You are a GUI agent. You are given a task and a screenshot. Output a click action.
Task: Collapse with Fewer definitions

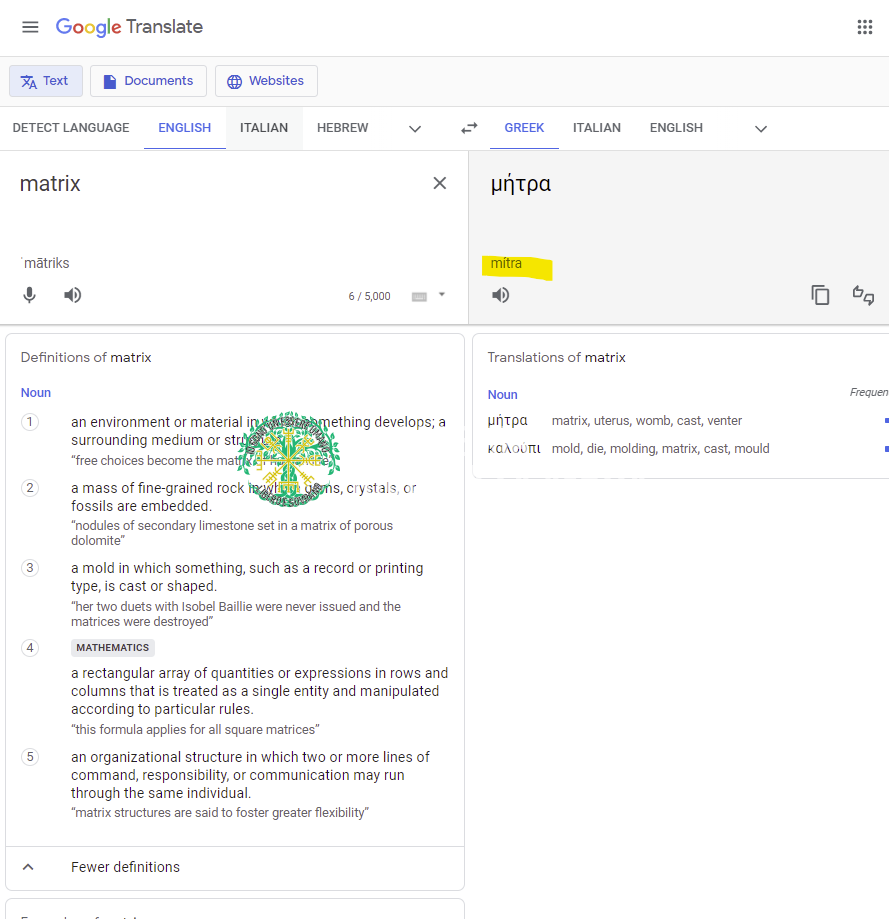tap(125, 867)
